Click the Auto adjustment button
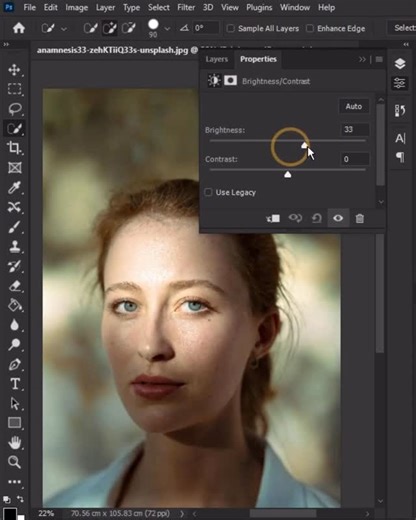416x520 pixels. click(354, 106)
